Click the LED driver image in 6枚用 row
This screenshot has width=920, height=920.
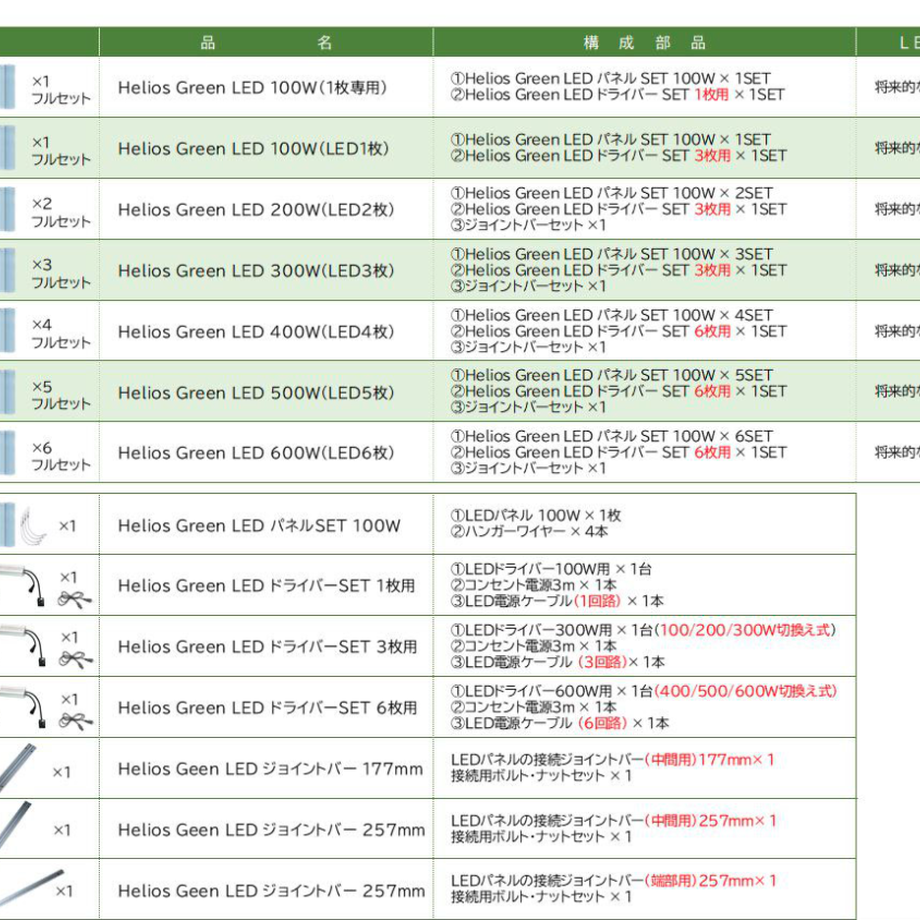[x=22, y=706]
